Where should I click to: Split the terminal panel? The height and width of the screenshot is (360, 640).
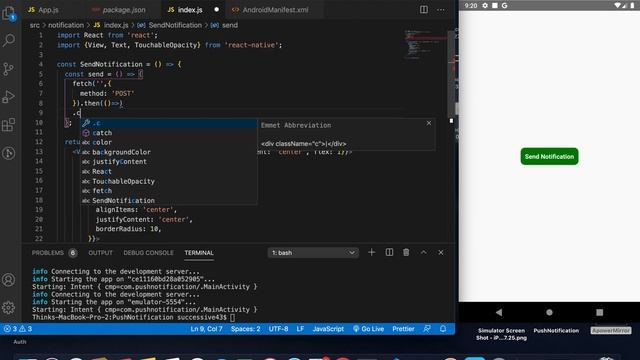[389, 253]
